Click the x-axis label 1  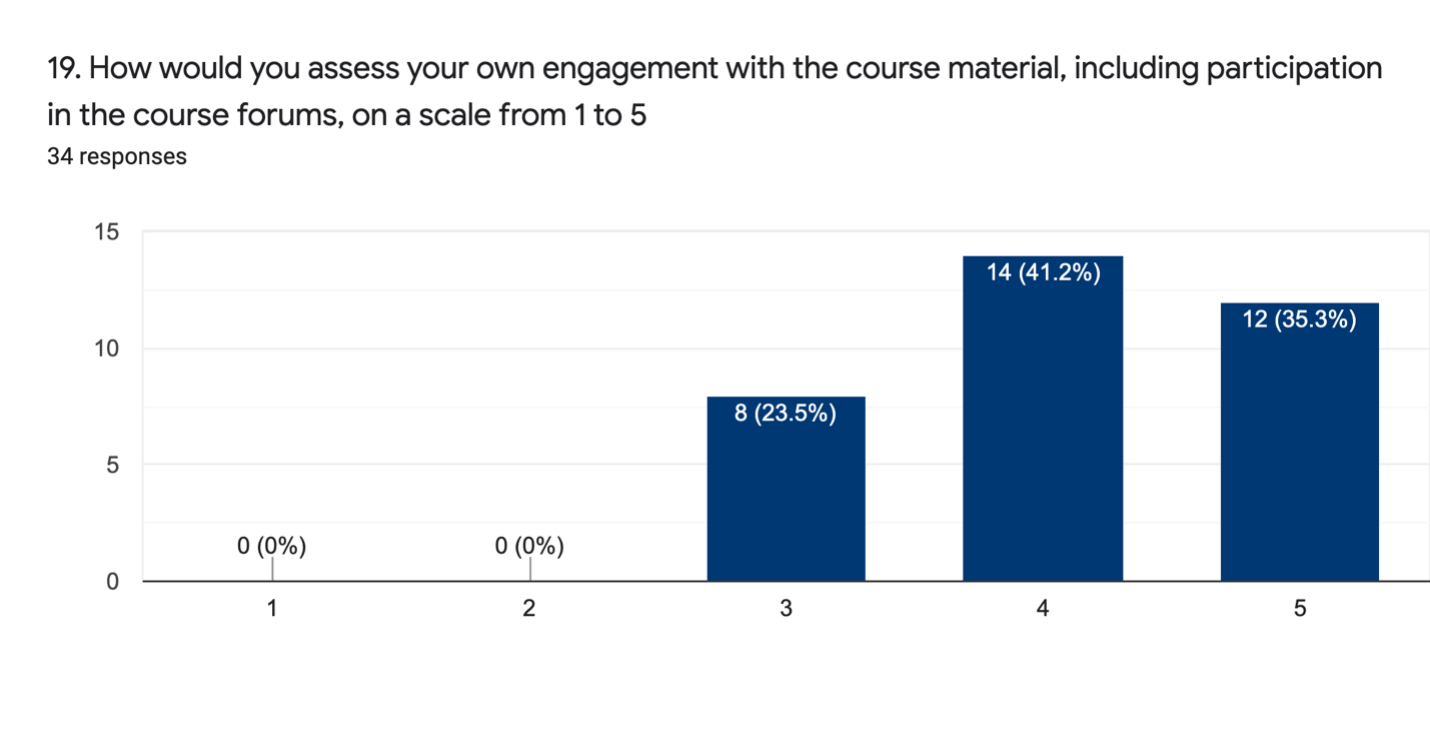pyautogui.click(x=272, y=609)
